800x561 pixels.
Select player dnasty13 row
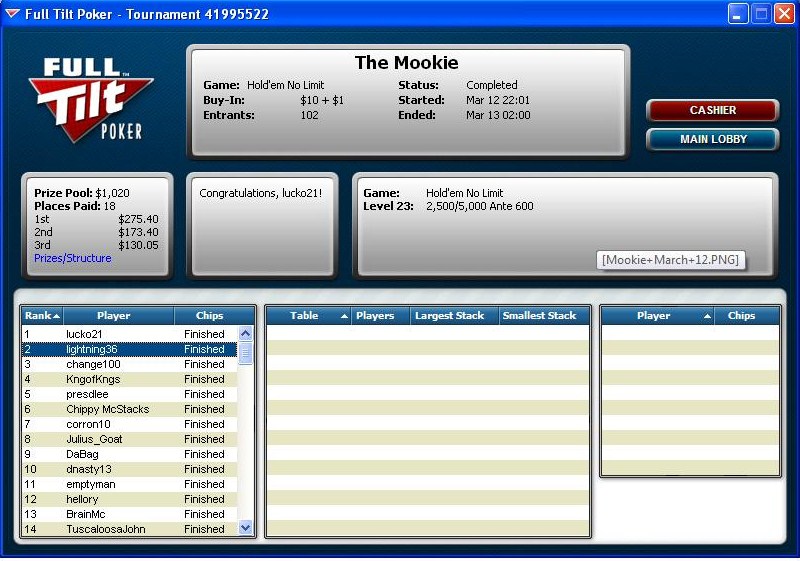pyautogui.click(x=130, y=469)
